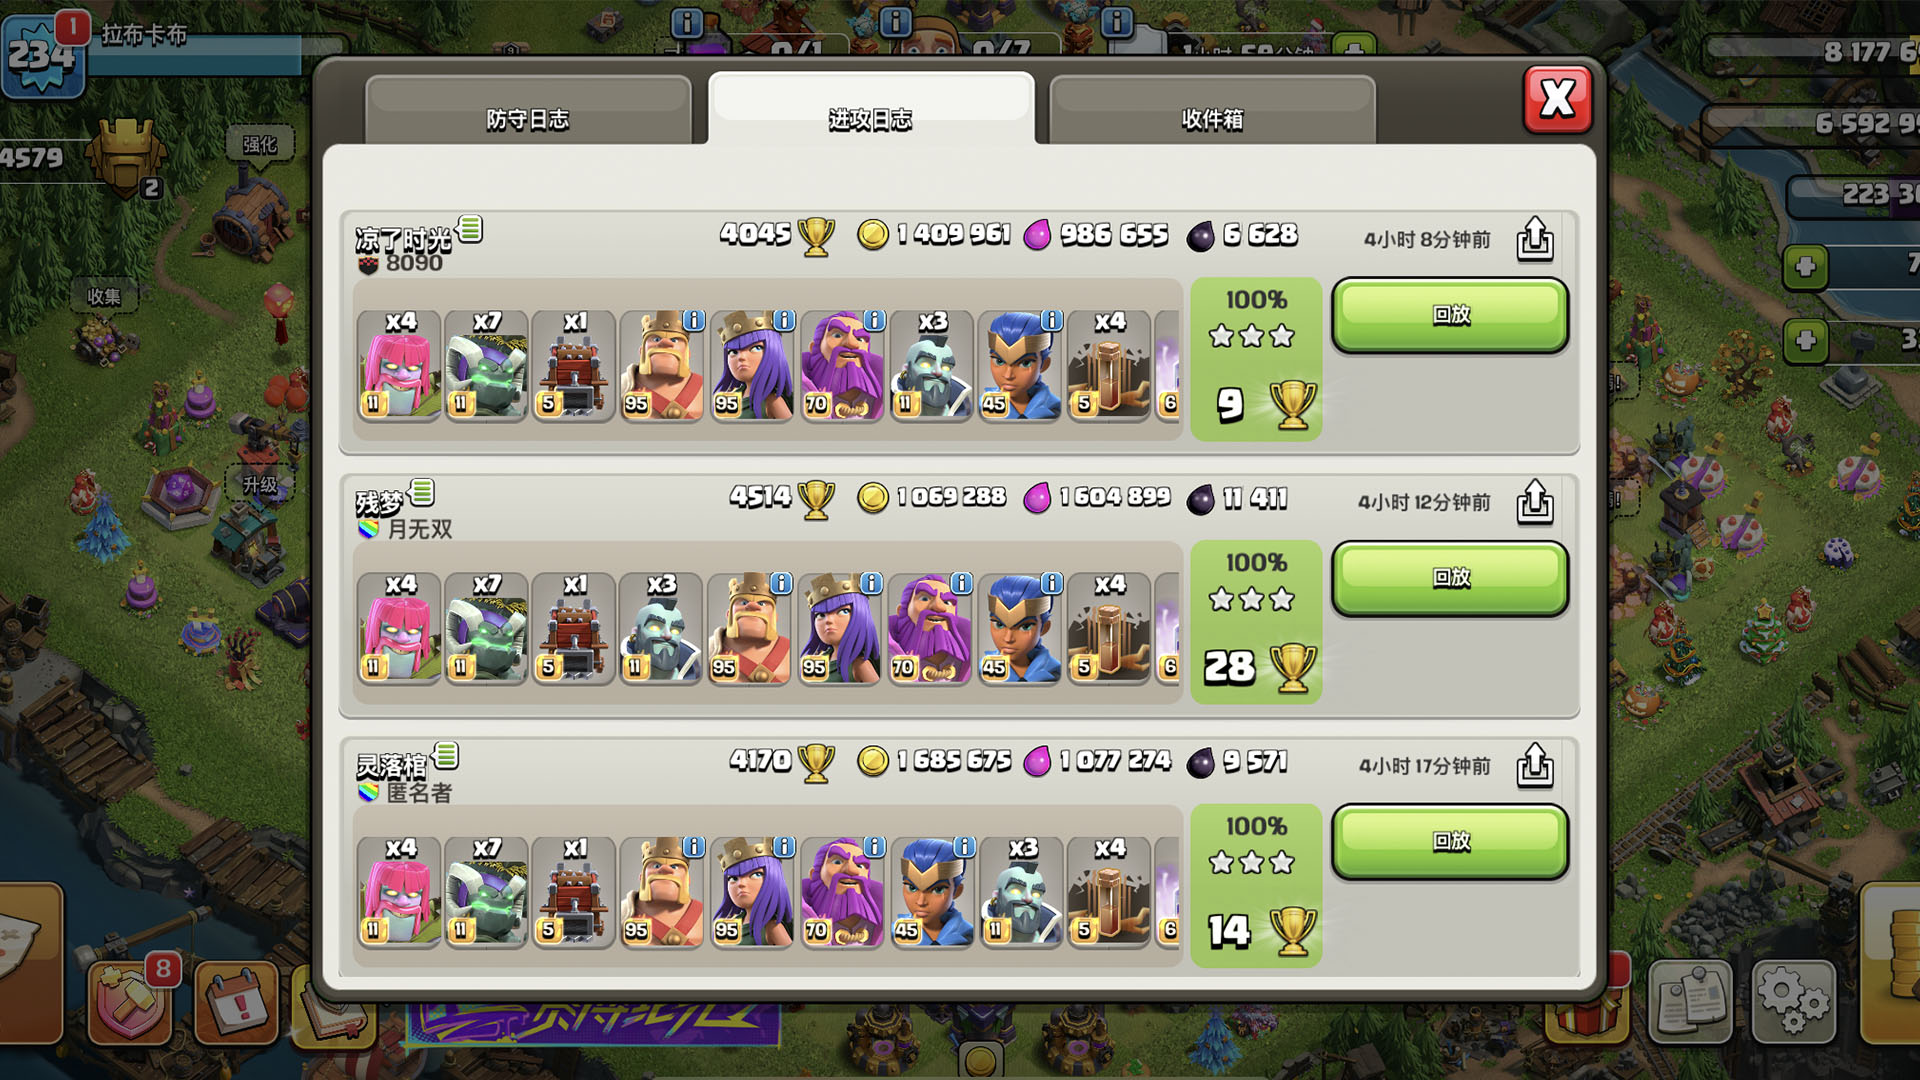Show Archer Queen info in second attack

[x=871, y=583]
